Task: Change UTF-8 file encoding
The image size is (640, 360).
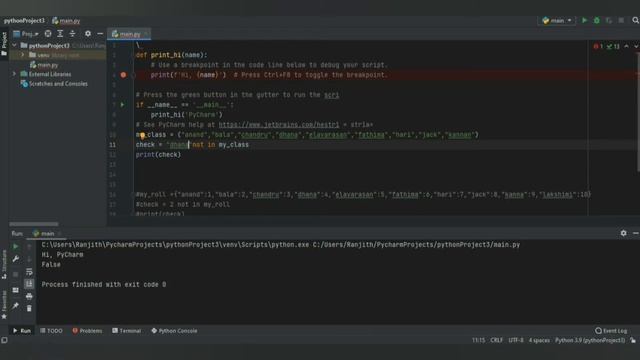Action: pyautogui.click(x=516, y=340)
